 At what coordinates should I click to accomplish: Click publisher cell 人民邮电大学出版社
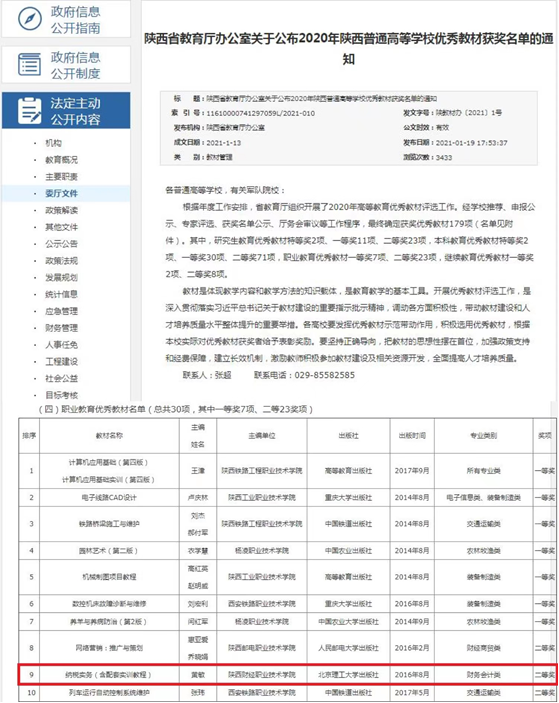pyautogui.click(x=348, y=648)
